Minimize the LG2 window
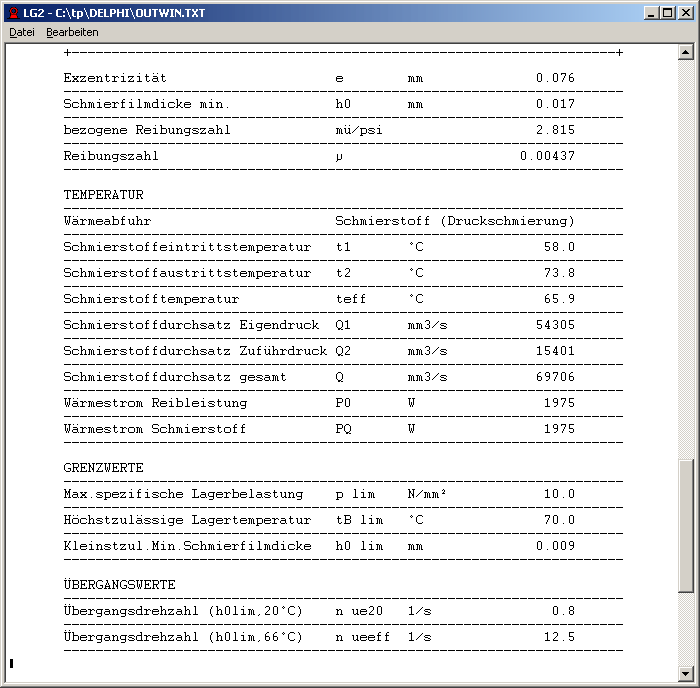 [x=651, y=12]
